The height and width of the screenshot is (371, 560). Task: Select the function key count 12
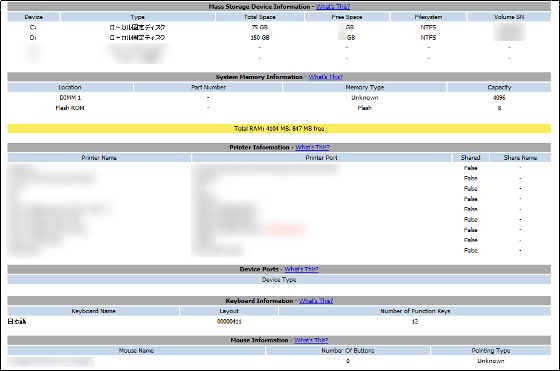pyautogui.click(x=415, y=321)
